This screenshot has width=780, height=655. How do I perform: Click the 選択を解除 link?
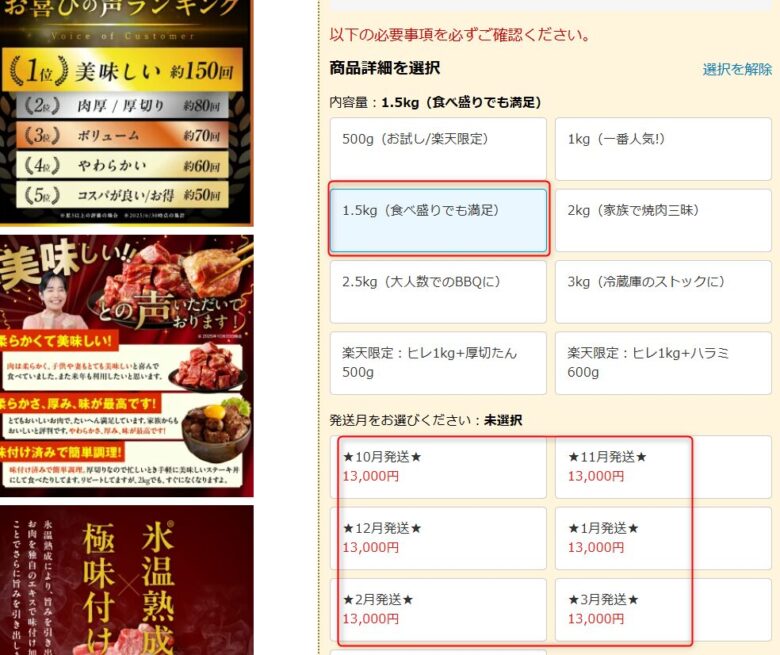[x=737, y=69]
